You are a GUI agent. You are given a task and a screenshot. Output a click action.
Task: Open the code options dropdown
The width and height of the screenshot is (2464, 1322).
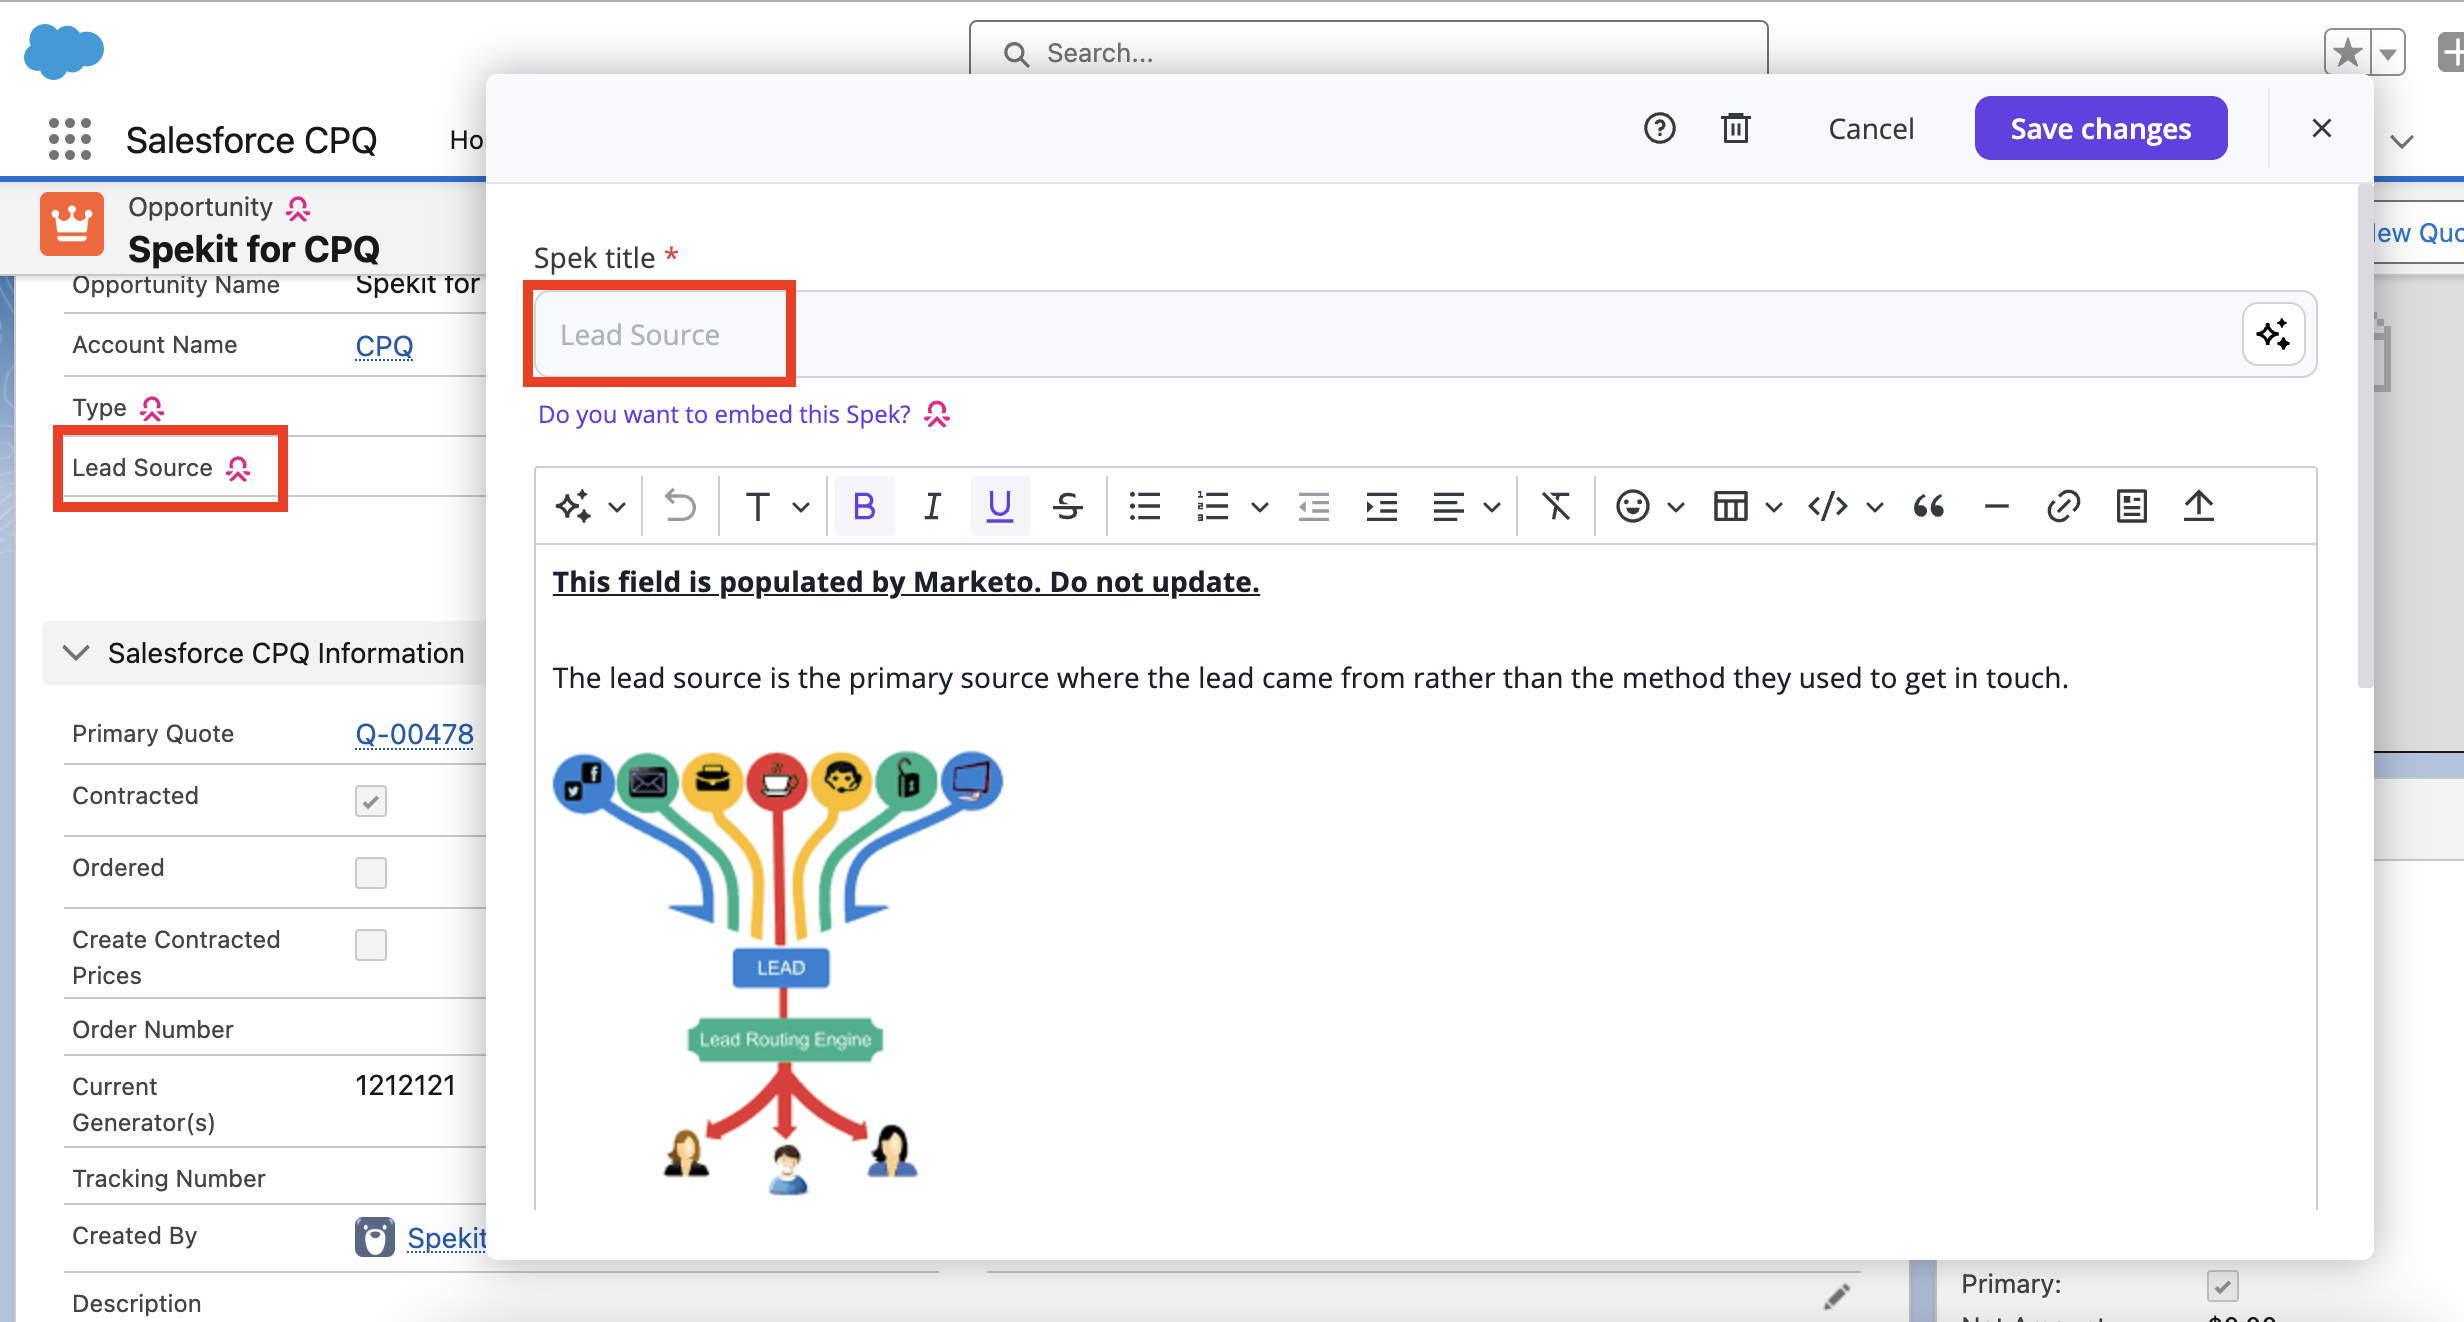pyautogui.click(x=1875, y=507)
